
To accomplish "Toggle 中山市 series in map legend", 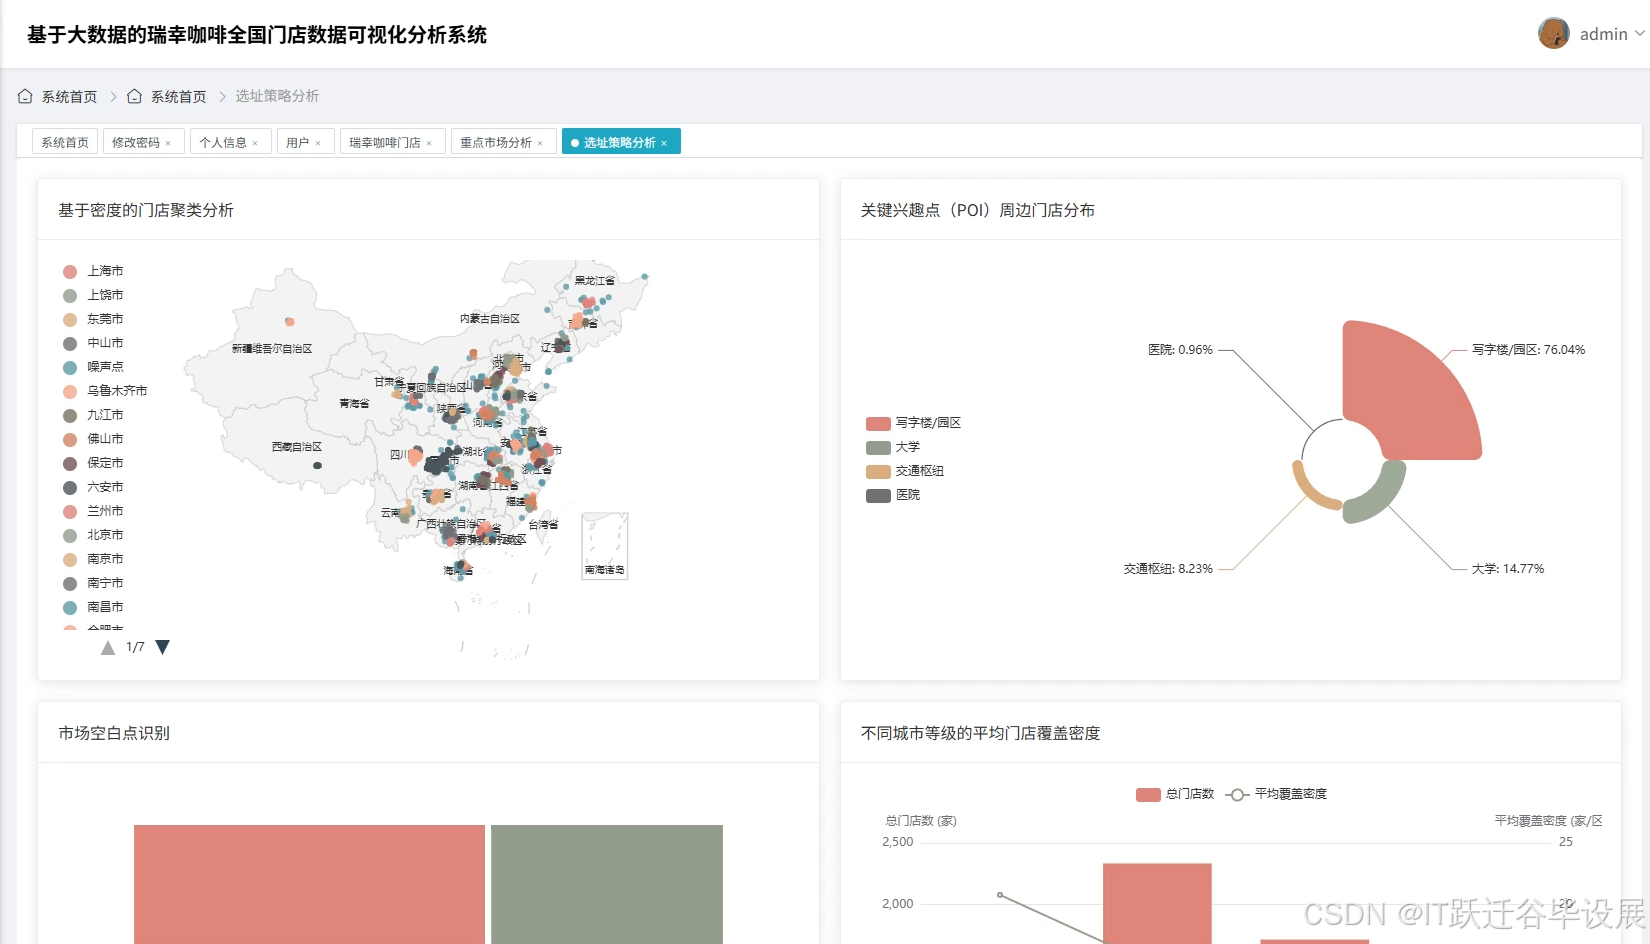I will click(x=93, y=343).
